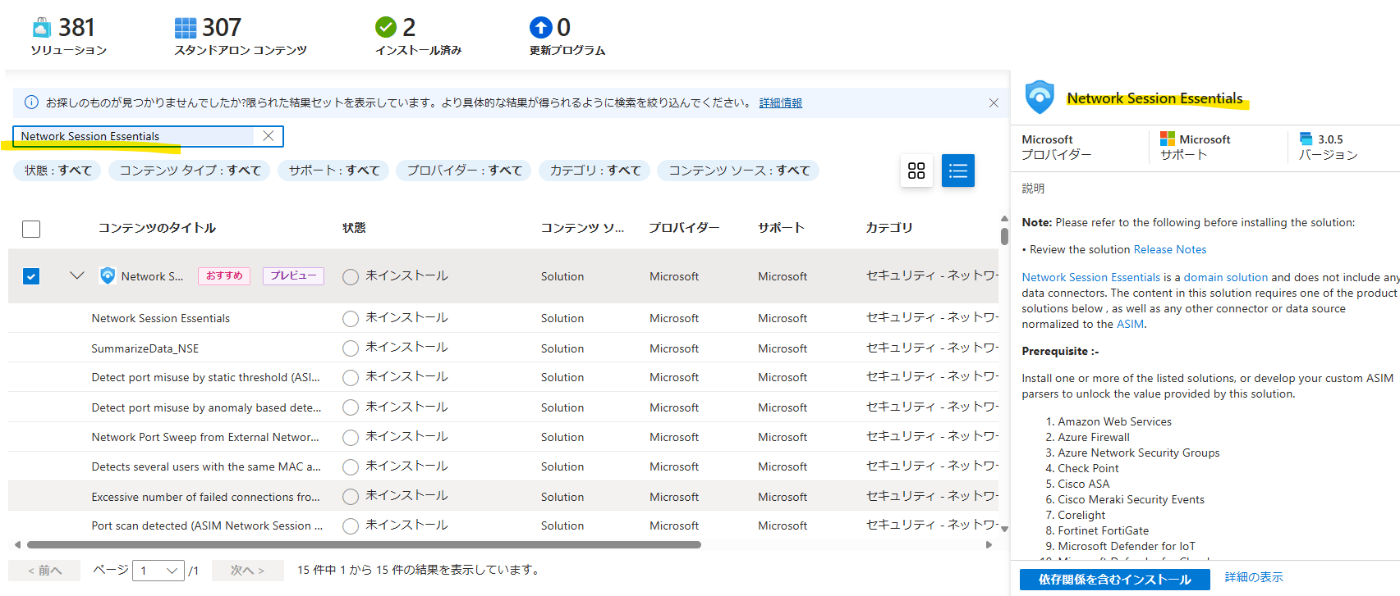Viewport: 1400px width, 596px height.
Task: Open the domain solution link
Action: pyautogui.click(x=1226, y=277)
